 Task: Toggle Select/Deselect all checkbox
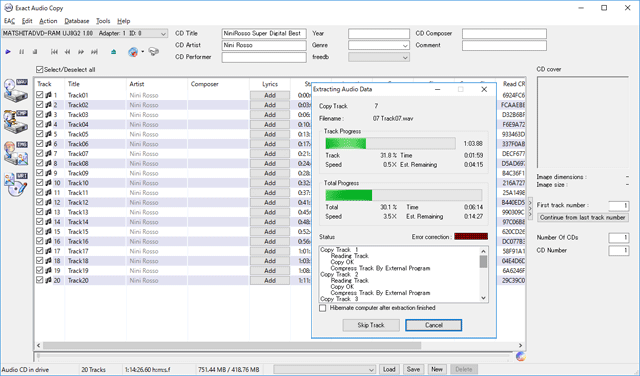coord(40,69)
